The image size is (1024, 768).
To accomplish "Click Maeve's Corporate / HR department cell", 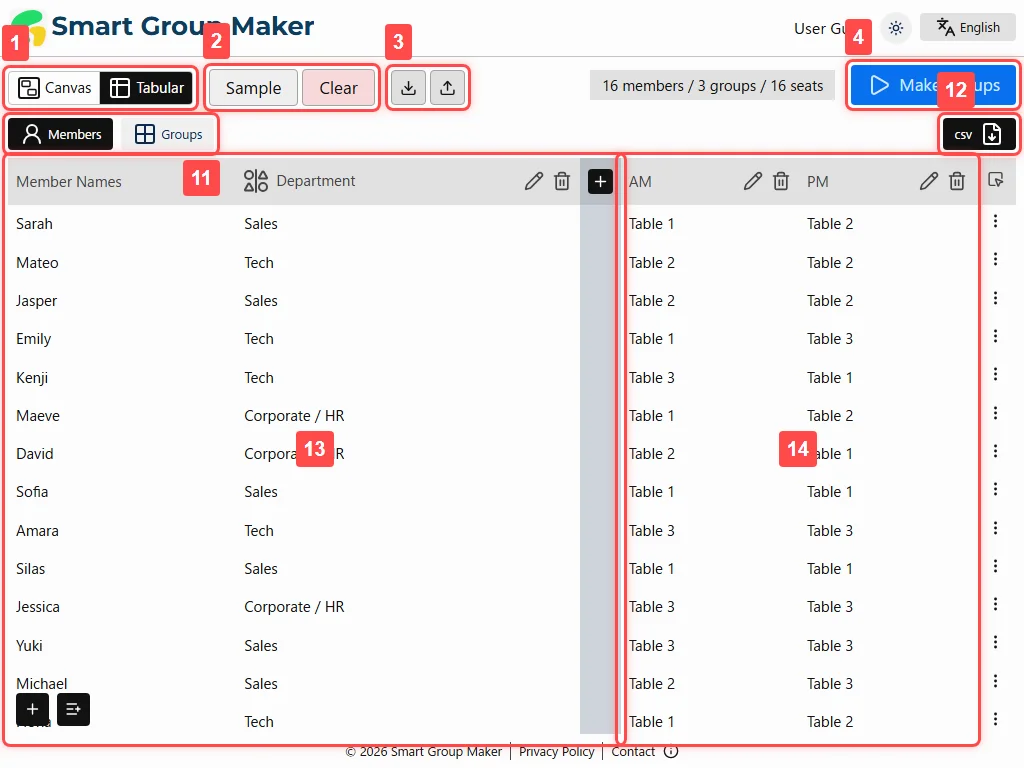I will click(x=294, y=416).
